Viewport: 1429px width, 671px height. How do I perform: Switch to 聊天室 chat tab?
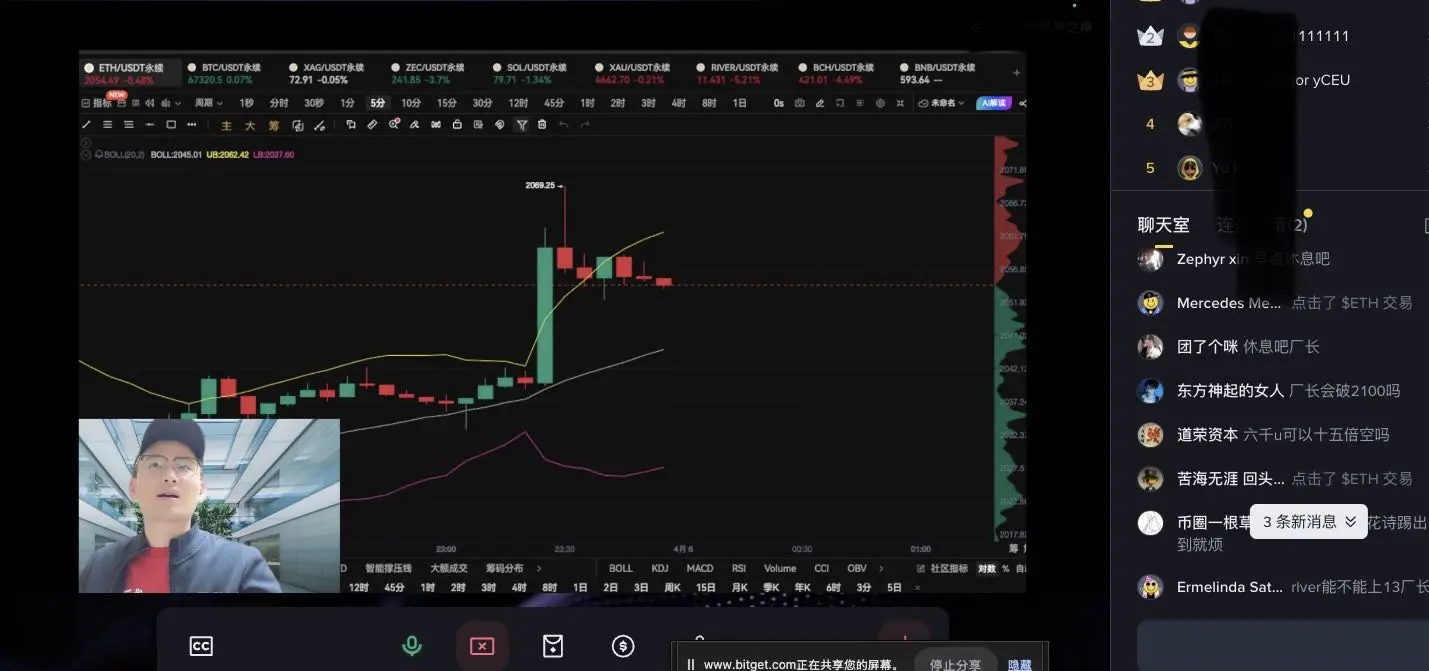(x=1163, y=225)
